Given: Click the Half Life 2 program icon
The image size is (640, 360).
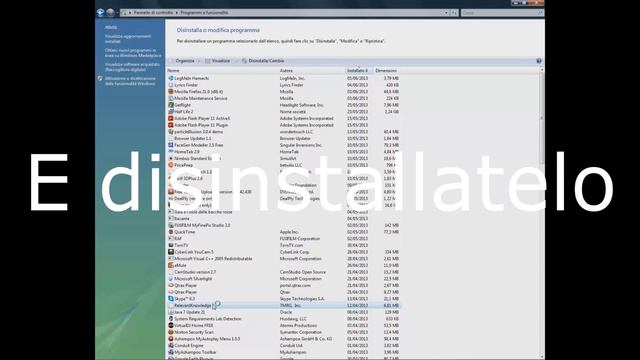Looking at the screenshot, I should click(171, 111).
